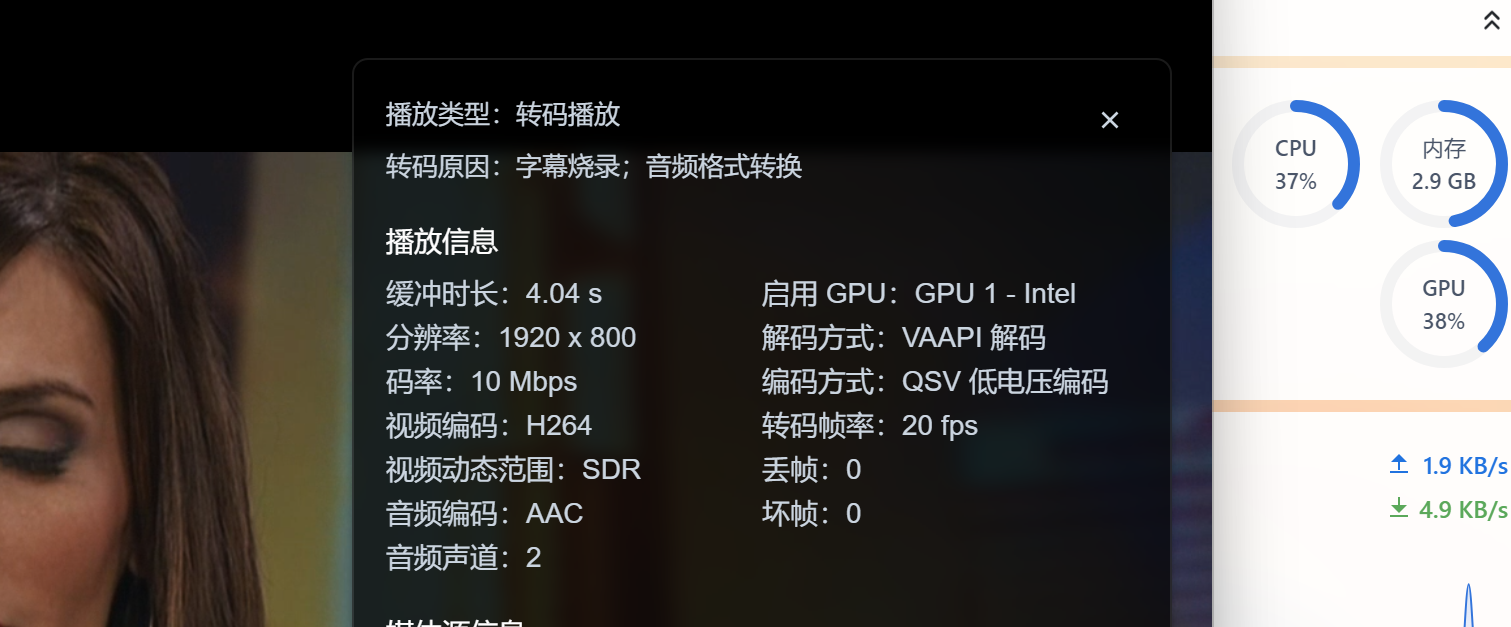Click the 1.9 KB/s upload rate text
Screen dimensions: 1511x627
[x=1464, y=466]
